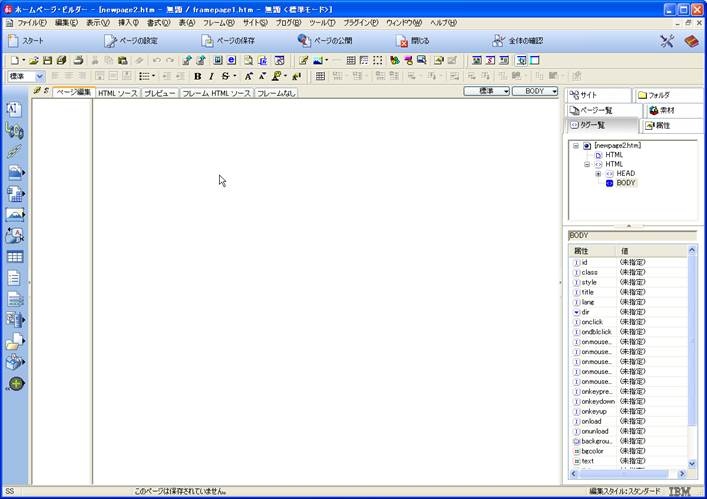This screenshot has height=499, width=707.
Task: Open the 挿入 (Insert) menu
Action: [x=128, y=22]
